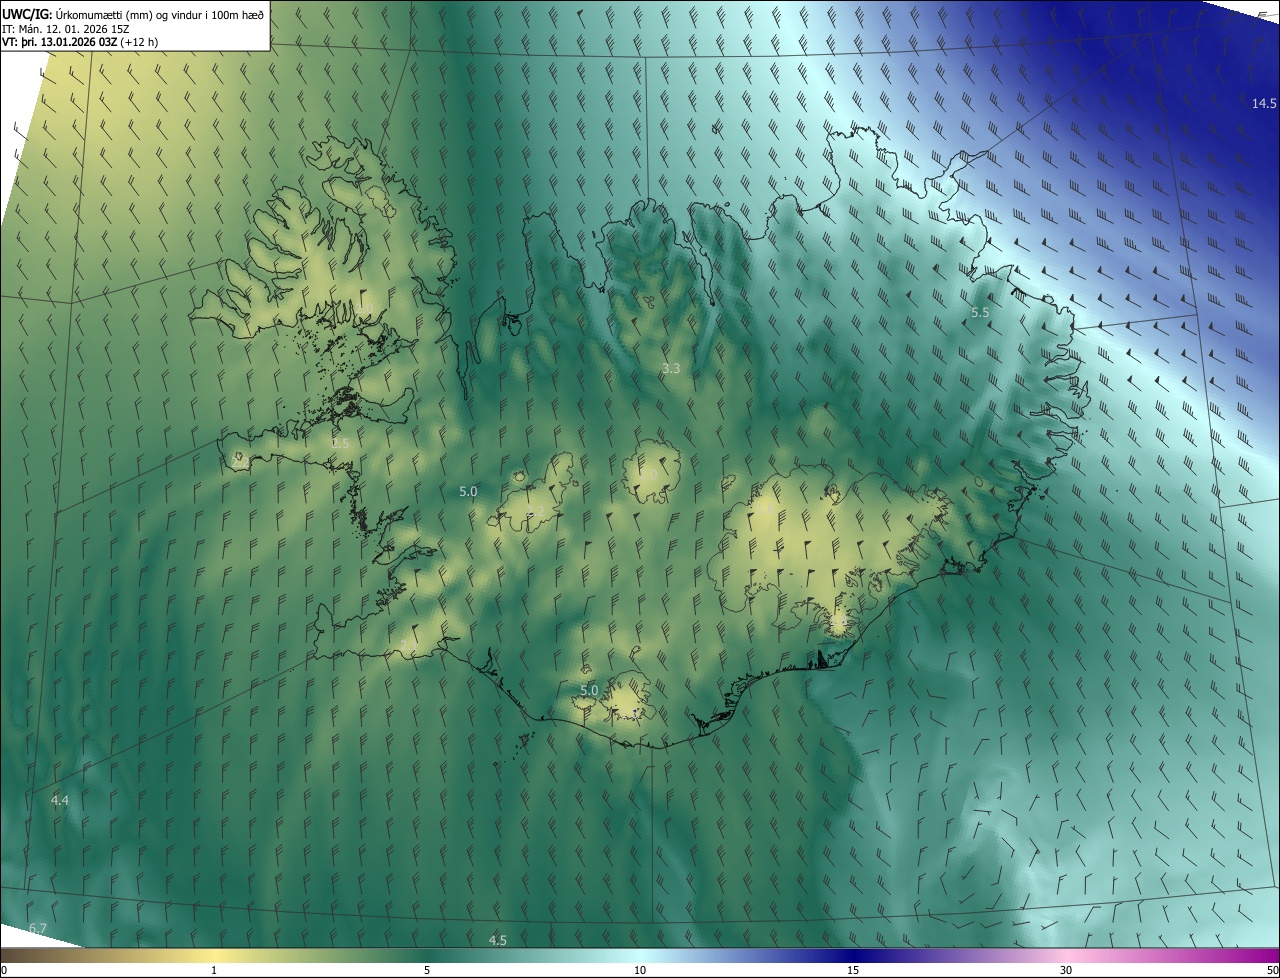Pick the dark blue segment of the color bar
The height and width of the screenshot is (978, 1280).
click(853, 955)
